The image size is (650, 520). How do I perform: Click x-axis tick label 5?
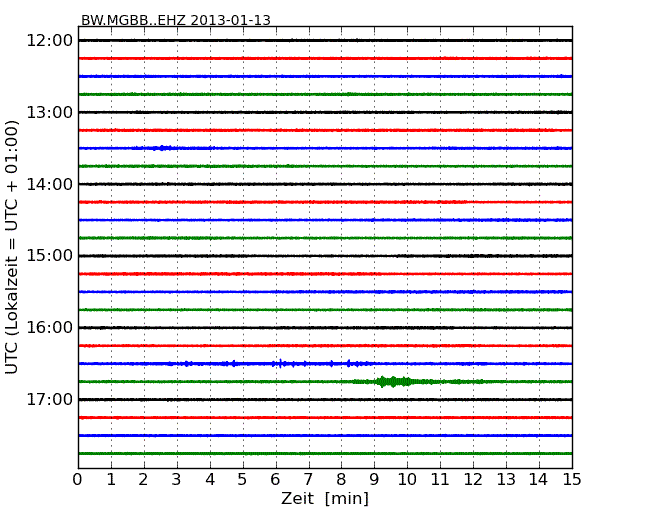pos(243,480)
